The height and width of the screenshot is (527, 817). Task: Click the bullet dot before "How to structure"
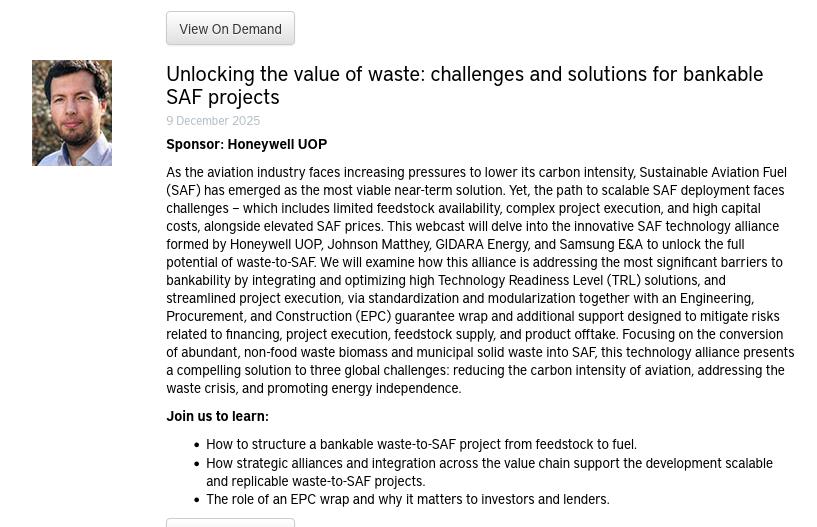pos(196,445)
